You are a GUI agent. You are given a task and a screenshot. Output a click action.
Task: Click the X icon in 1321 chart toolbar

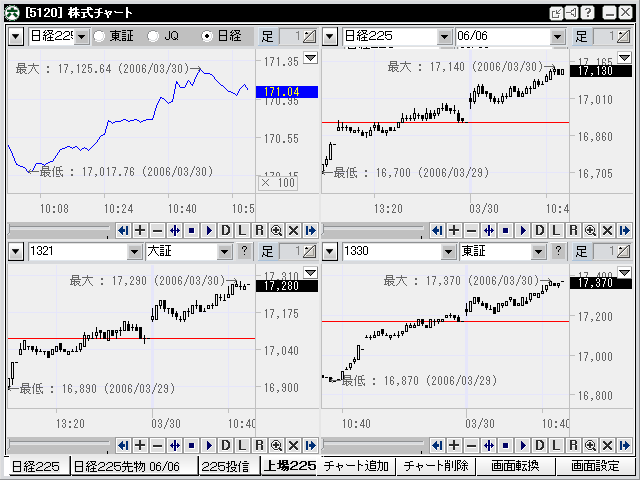[x=293, y=445]
